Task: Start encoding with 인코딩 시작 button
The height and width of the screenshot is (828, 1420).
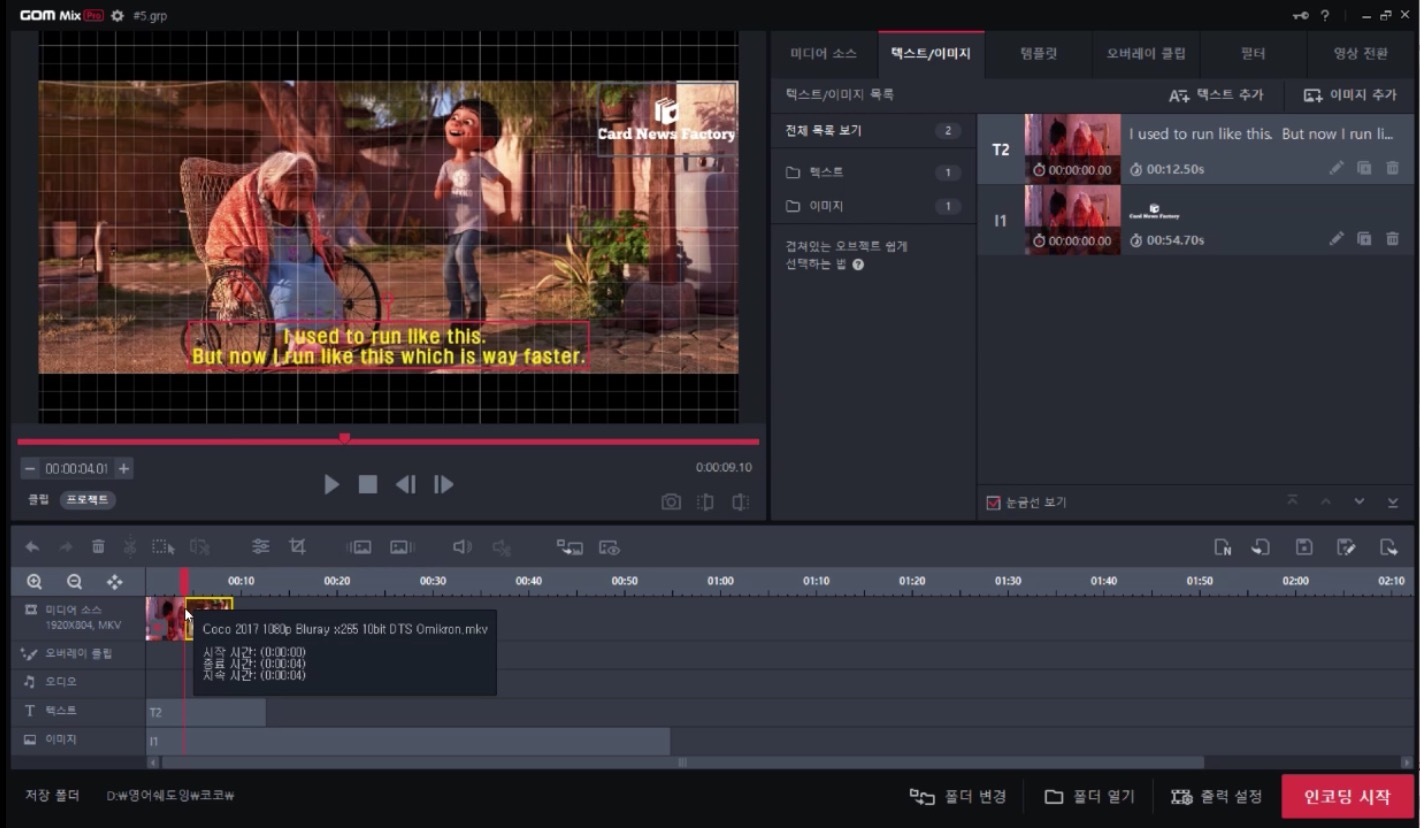Action: [x=1348, y=797]
